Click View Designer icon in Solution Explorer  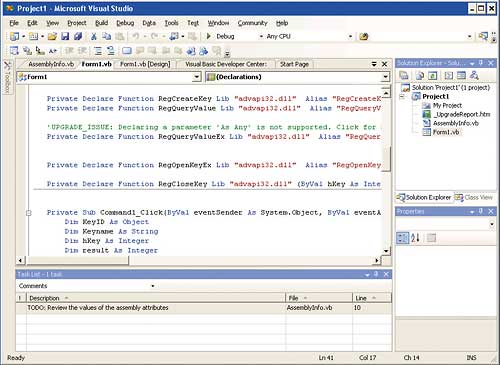461,76
